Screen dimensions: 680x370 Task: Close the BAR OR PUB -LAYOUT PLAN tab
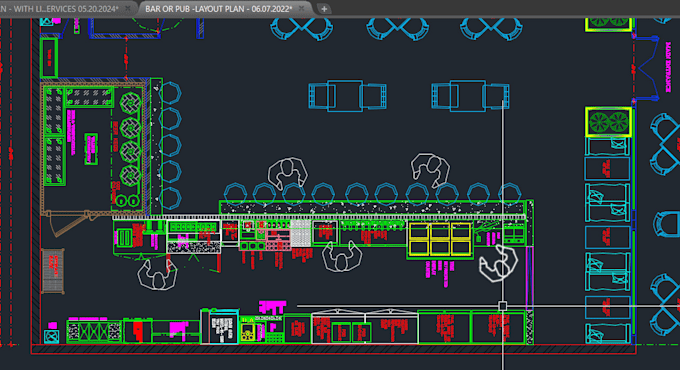(x=301, y=9)
